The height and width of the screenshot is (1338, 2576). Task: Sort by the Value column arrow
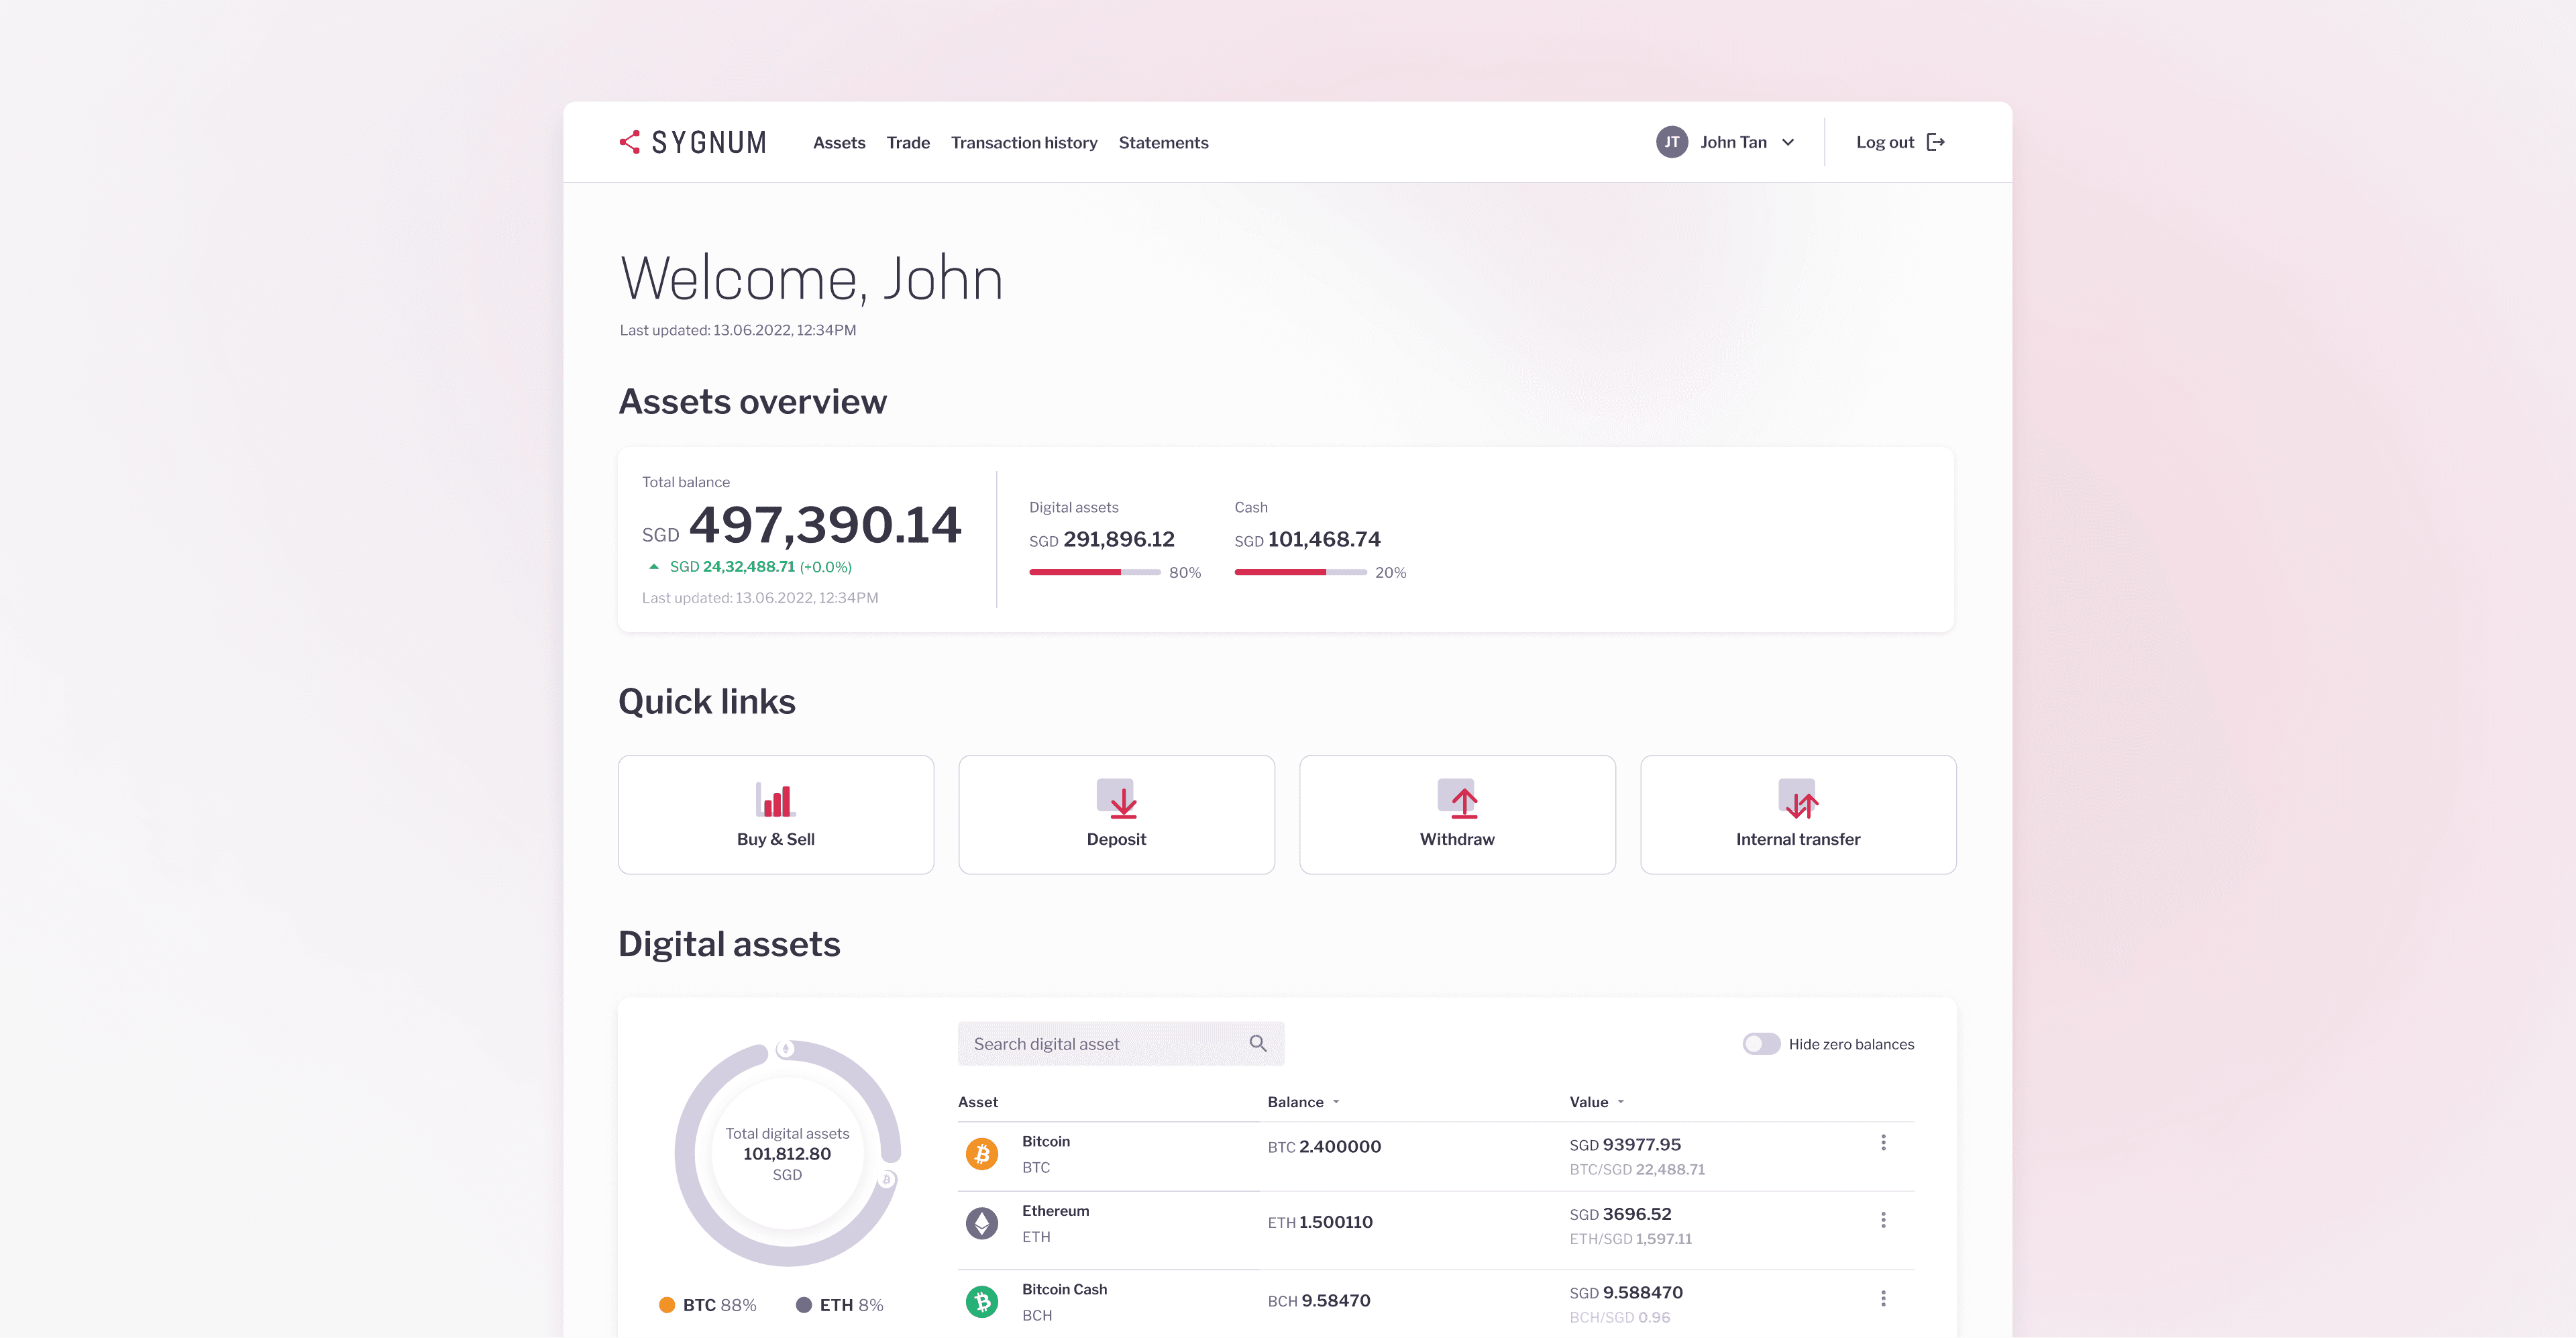click(x=1621, y=1102)
